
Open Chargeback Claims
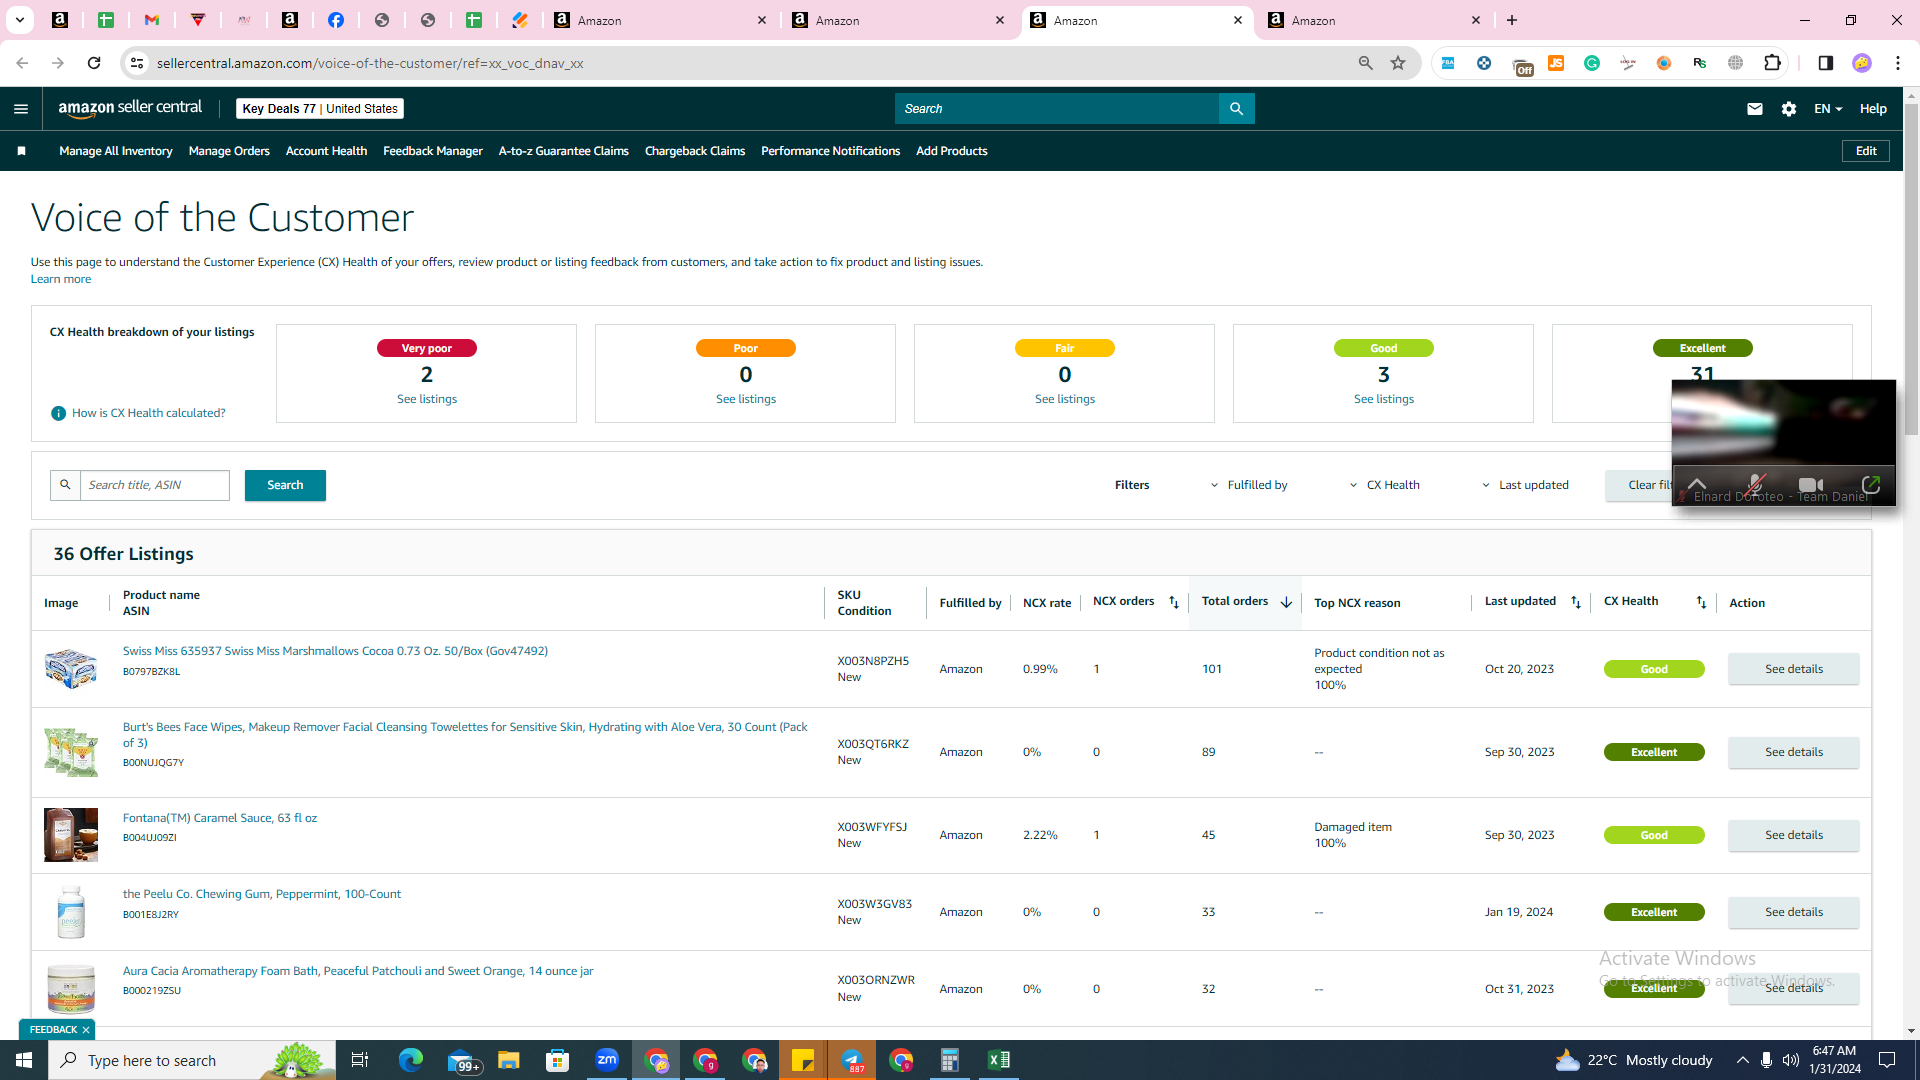(x=695, y=151)
